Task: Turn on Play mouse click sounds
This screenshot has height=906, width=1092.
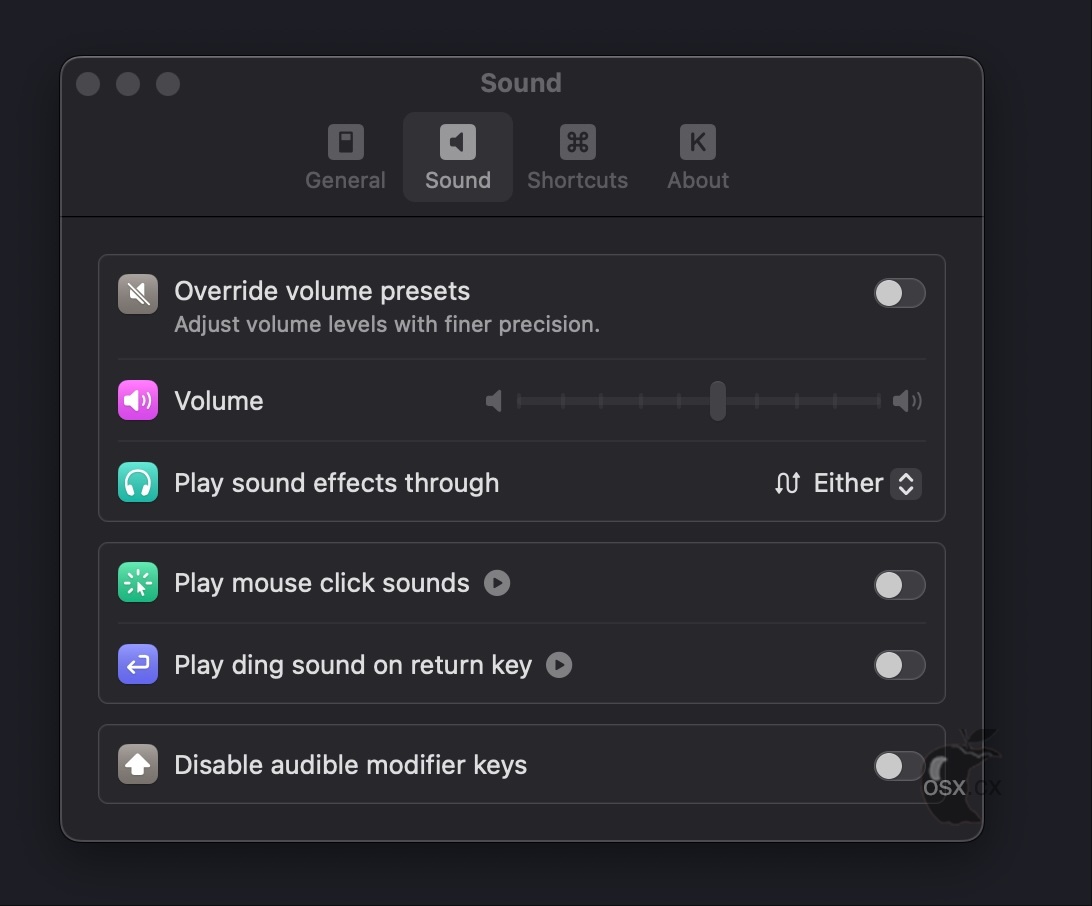Action: 899,585
